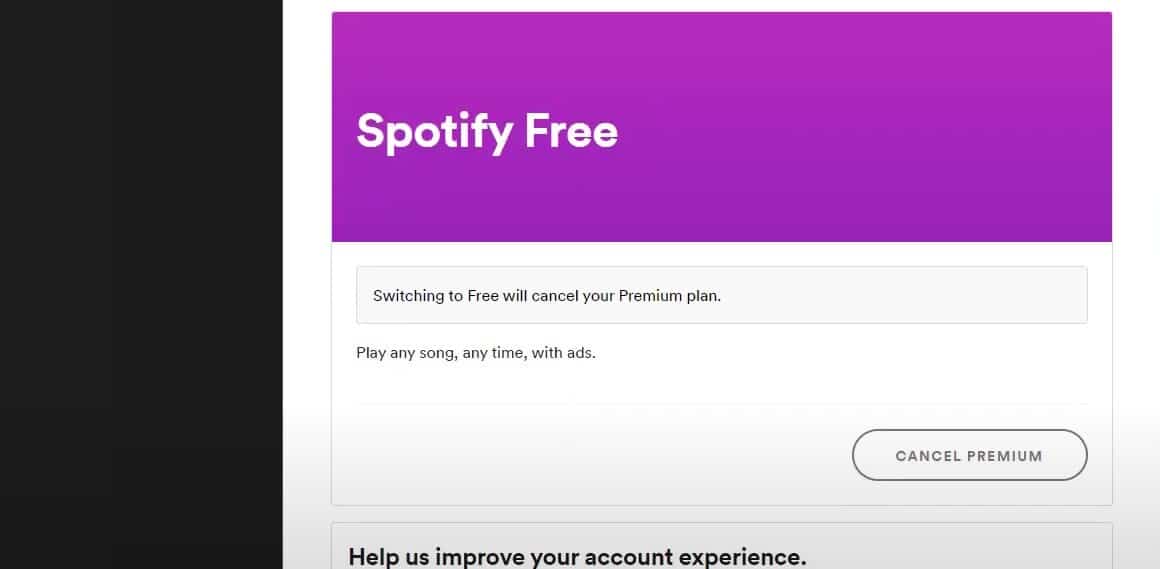Click the CANCEL PREMIUM button
The height and width of the screenshot is (569, 1160).
tap(969, 455)
